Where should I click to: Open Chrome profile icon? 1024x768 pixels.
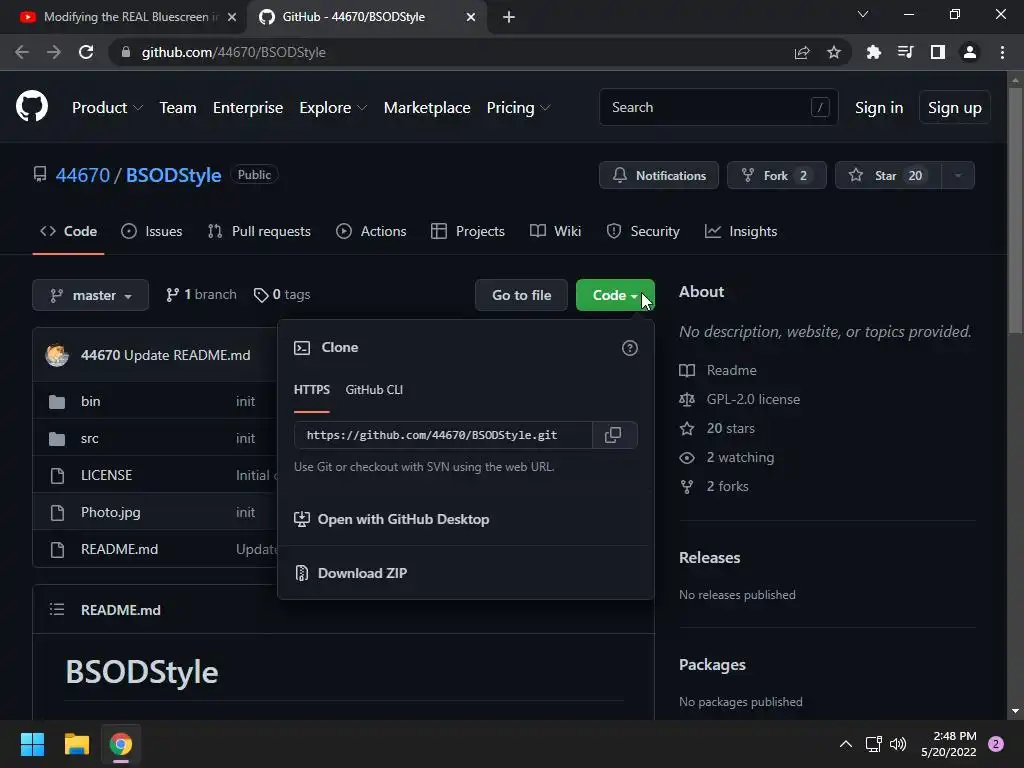coord(970,52)
